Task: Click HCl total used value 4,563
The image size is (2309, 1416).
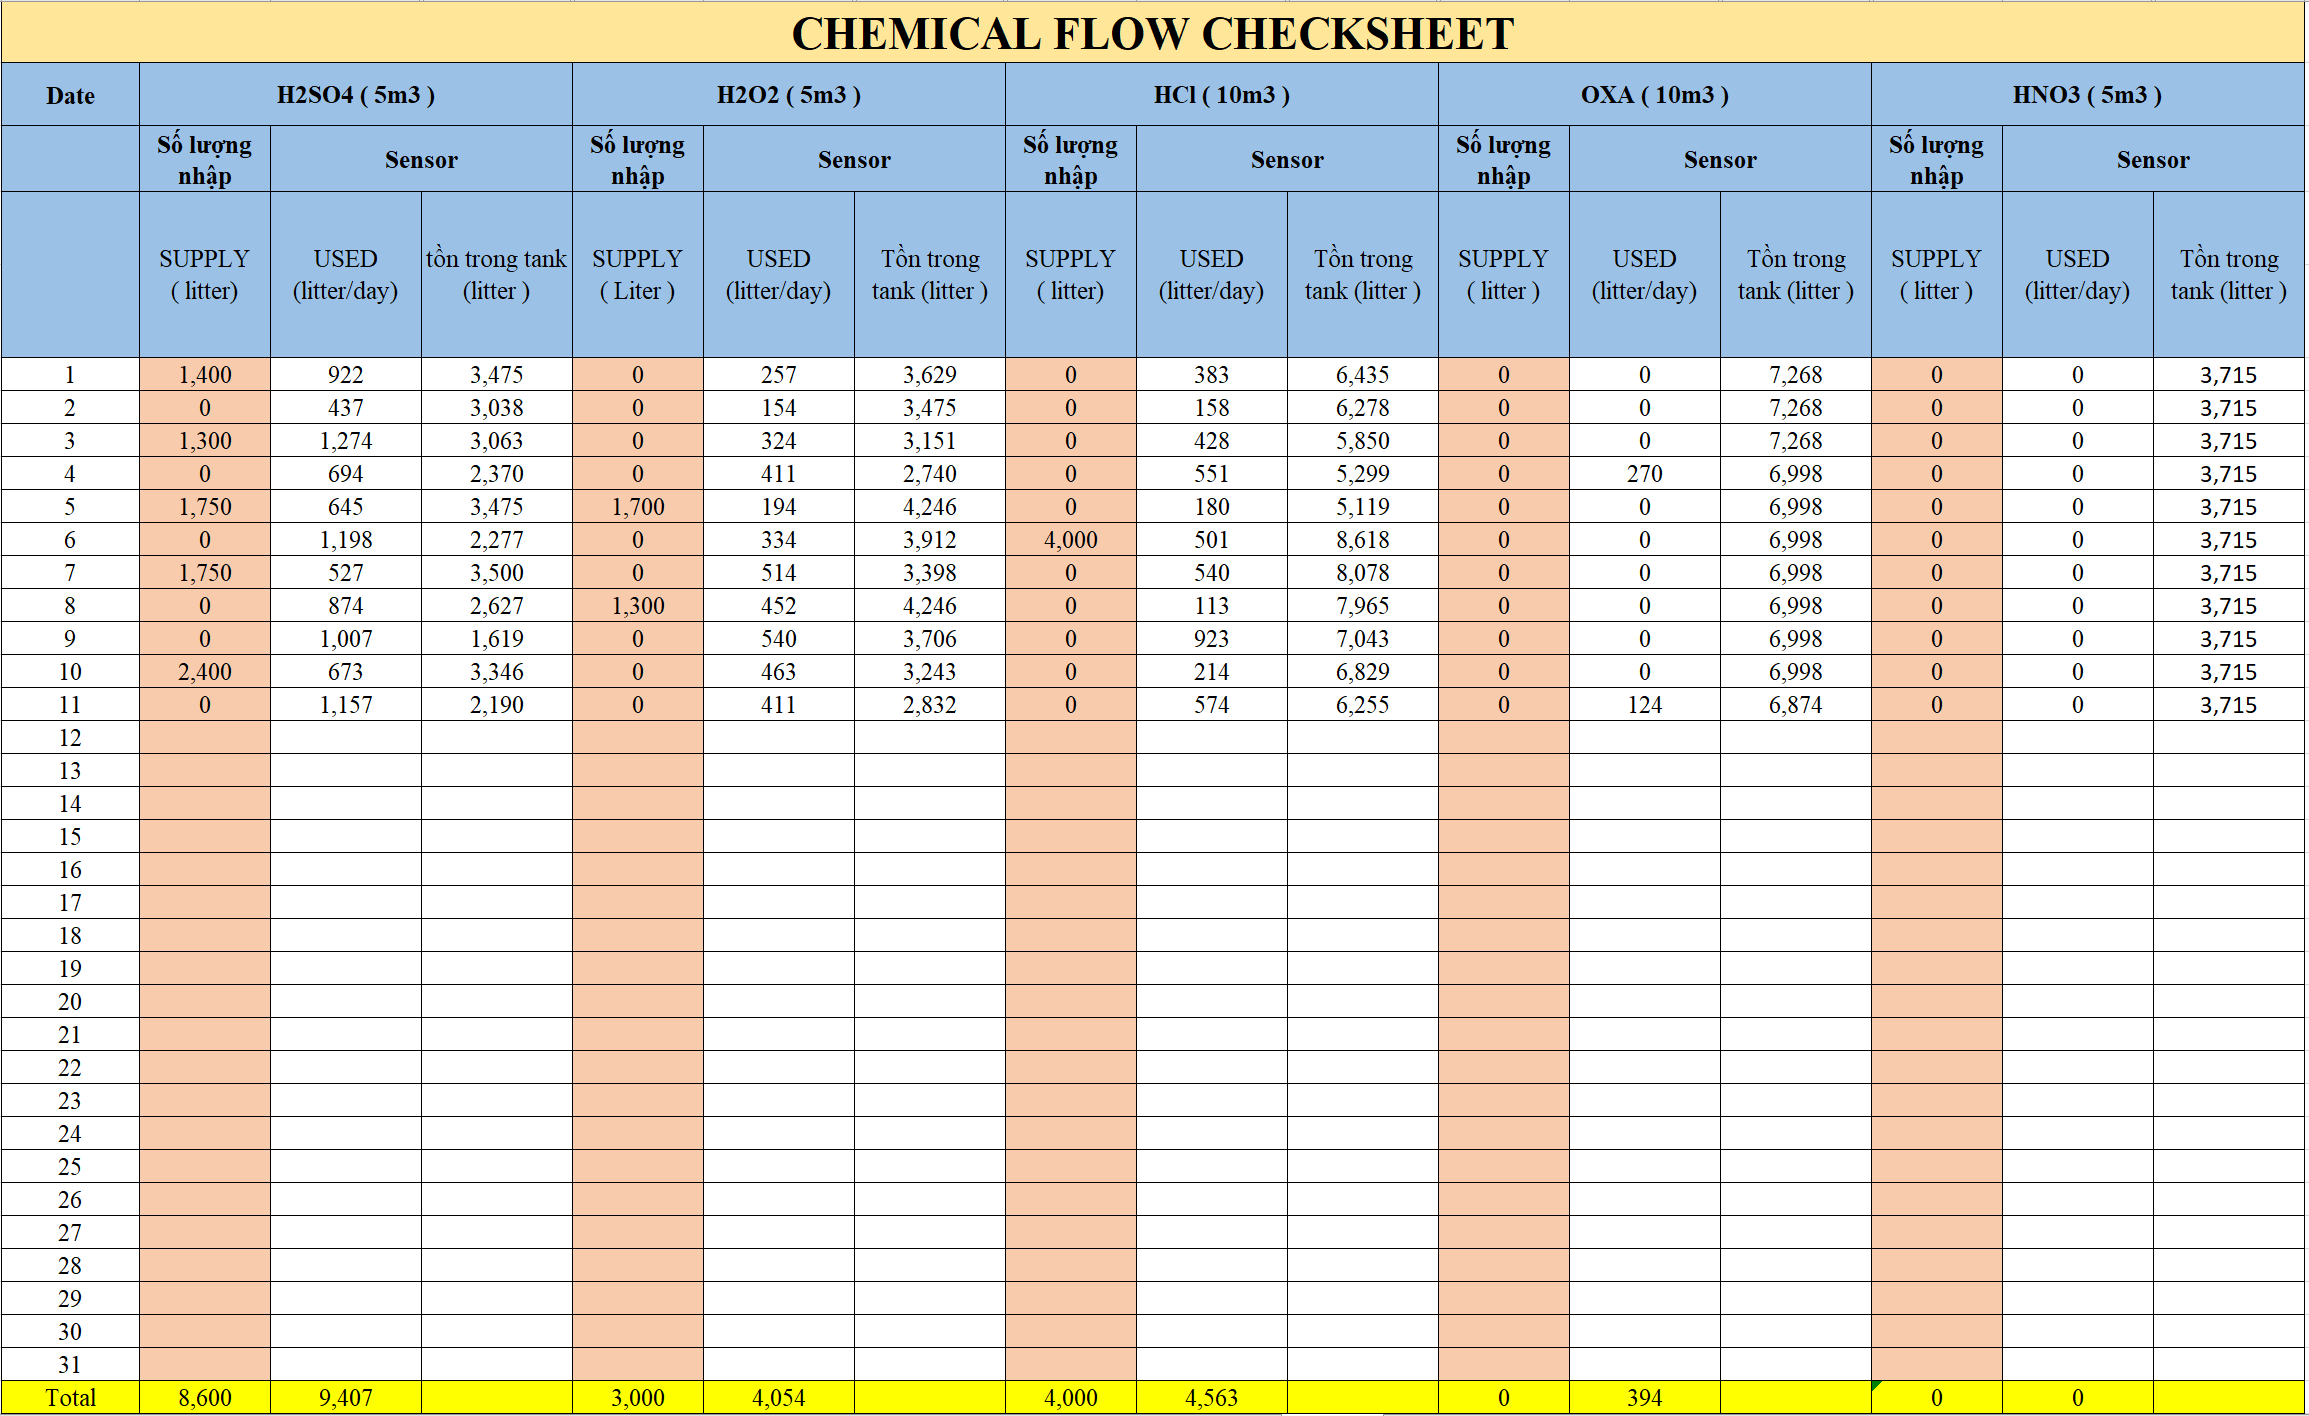Action: [x=1211, y=1398]
